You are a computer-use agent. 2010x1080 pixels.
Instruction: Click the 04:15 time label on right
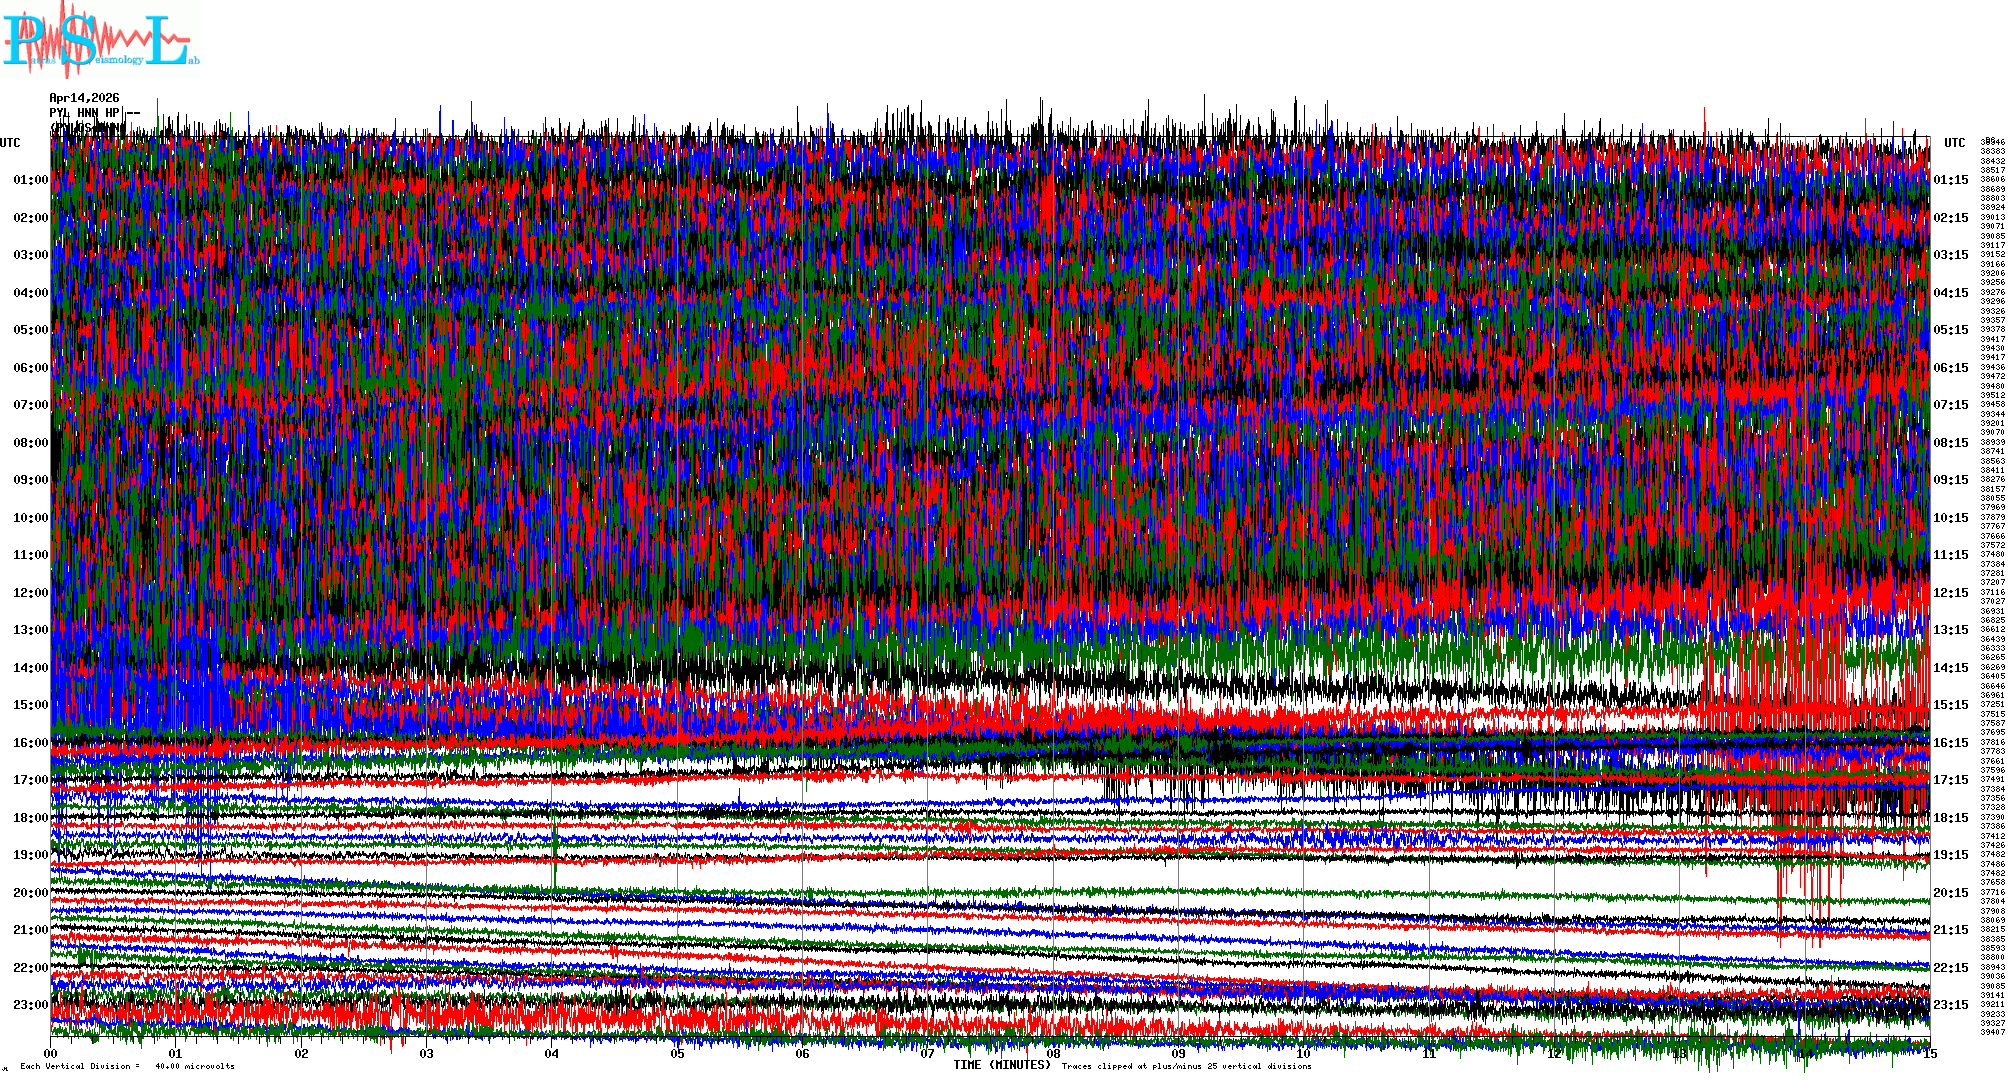(1950, 293)
